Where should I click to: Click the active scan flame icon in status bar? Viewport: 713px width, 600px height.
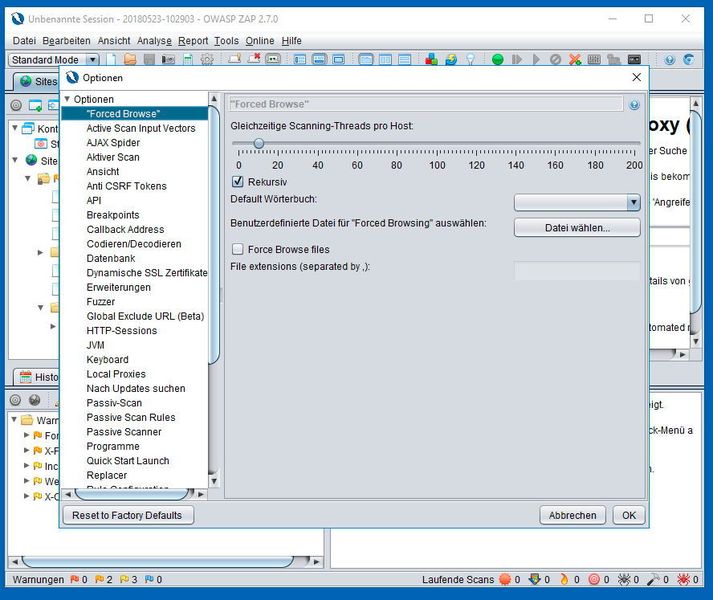pos(564,579)
